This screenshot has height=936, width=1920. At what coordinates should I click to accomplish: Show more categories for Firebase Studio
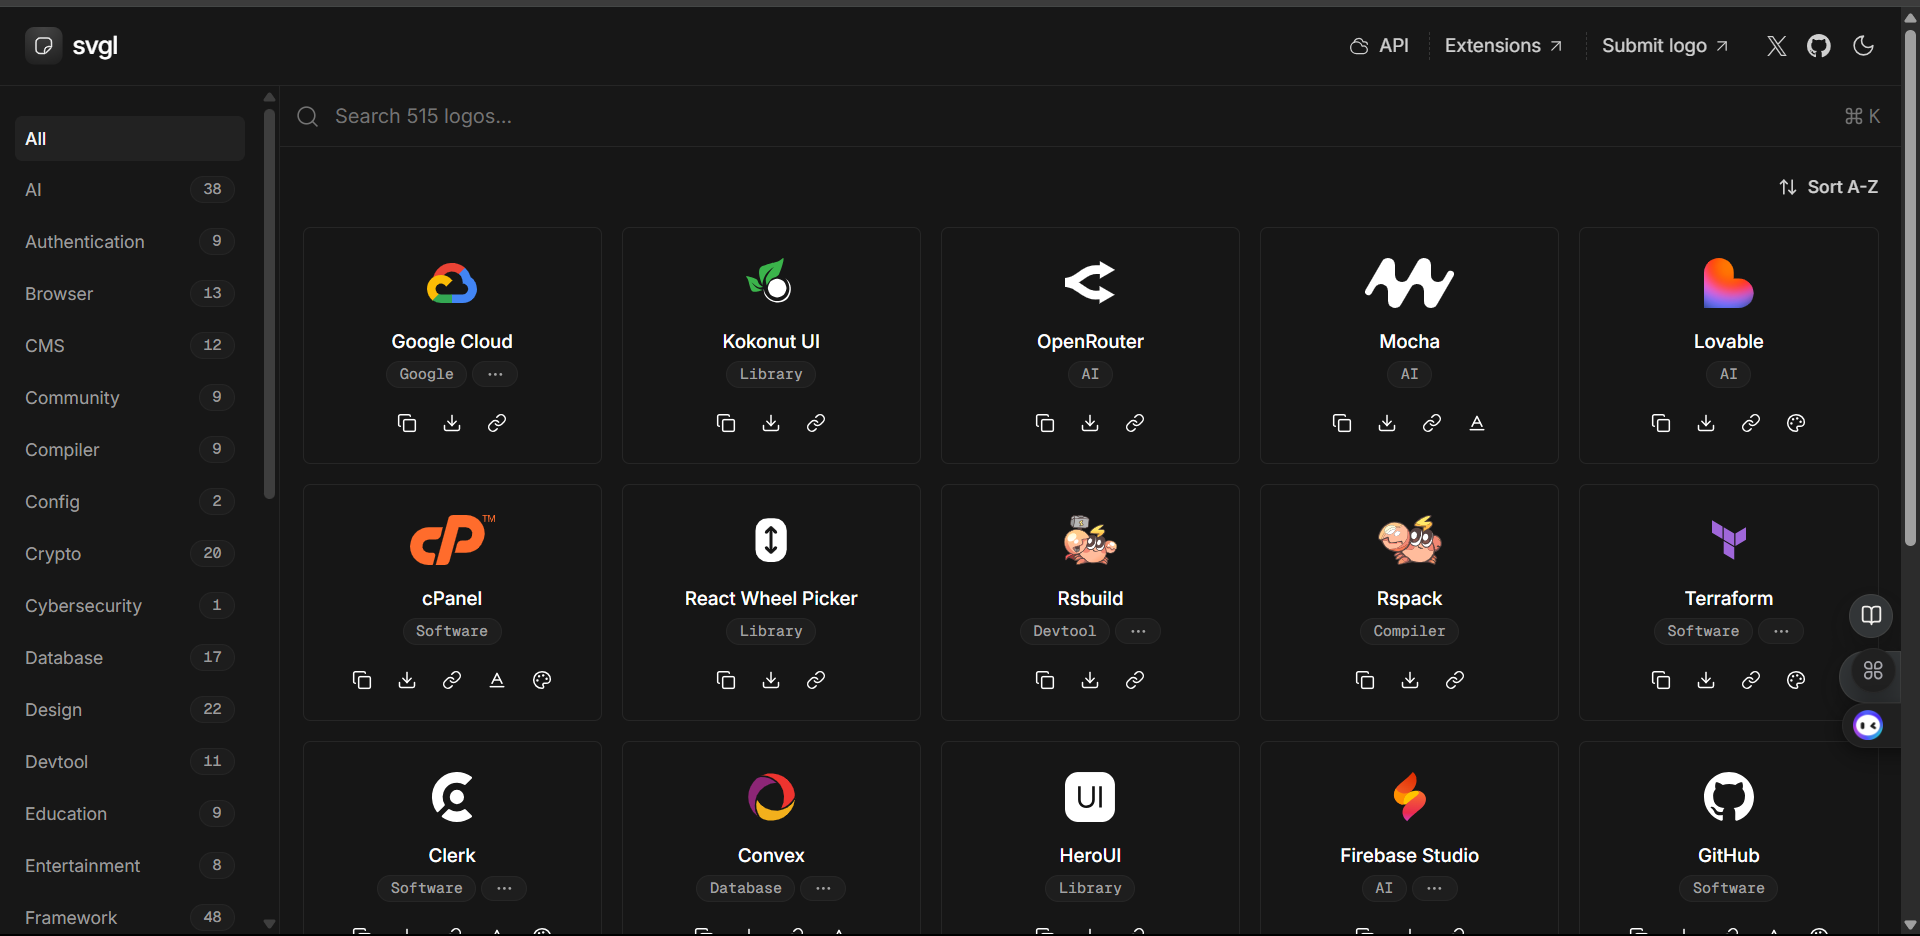[1434, 888]
